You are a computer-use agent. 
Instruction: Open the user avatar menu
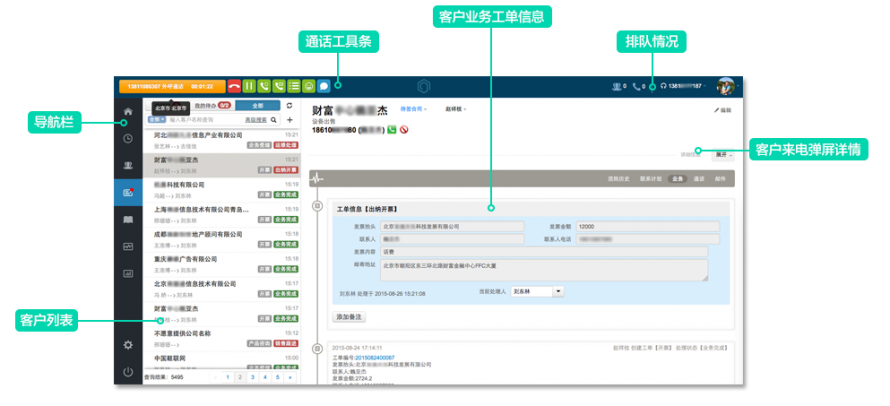tap(726, 86)
